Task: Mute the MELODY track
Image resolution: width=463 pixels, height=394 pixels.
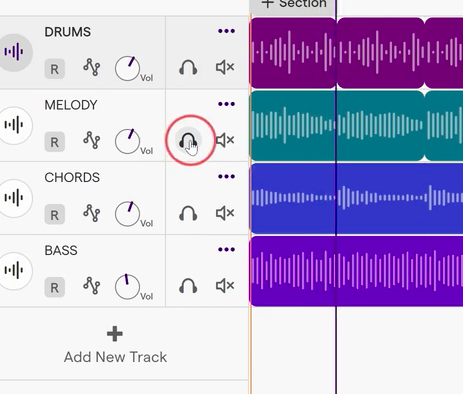Action: [x=225, y=140]
